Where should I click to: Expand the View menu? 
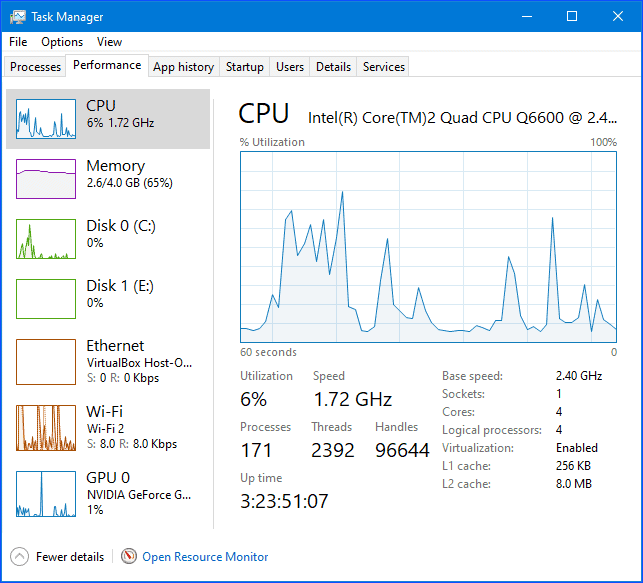(109, 42)
